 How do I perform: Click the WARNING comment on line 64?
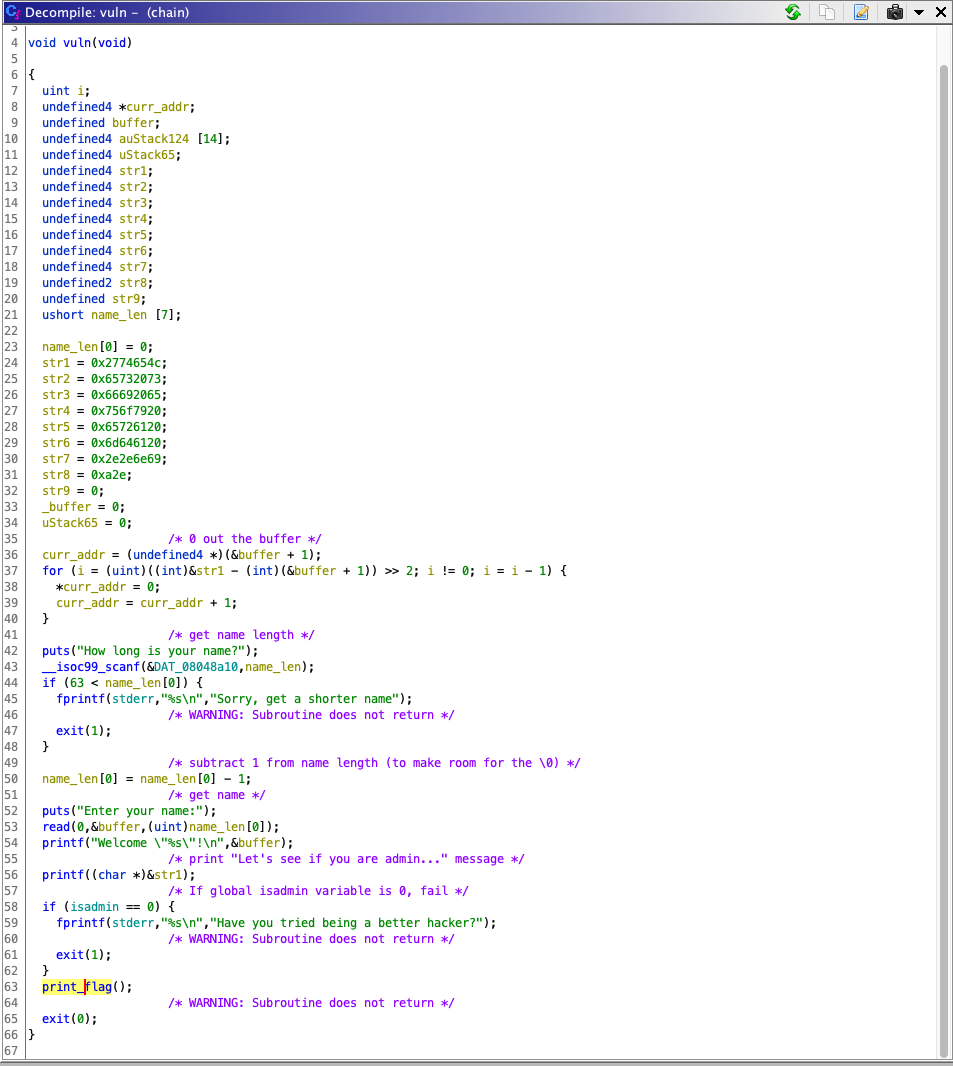(311, 1003)
